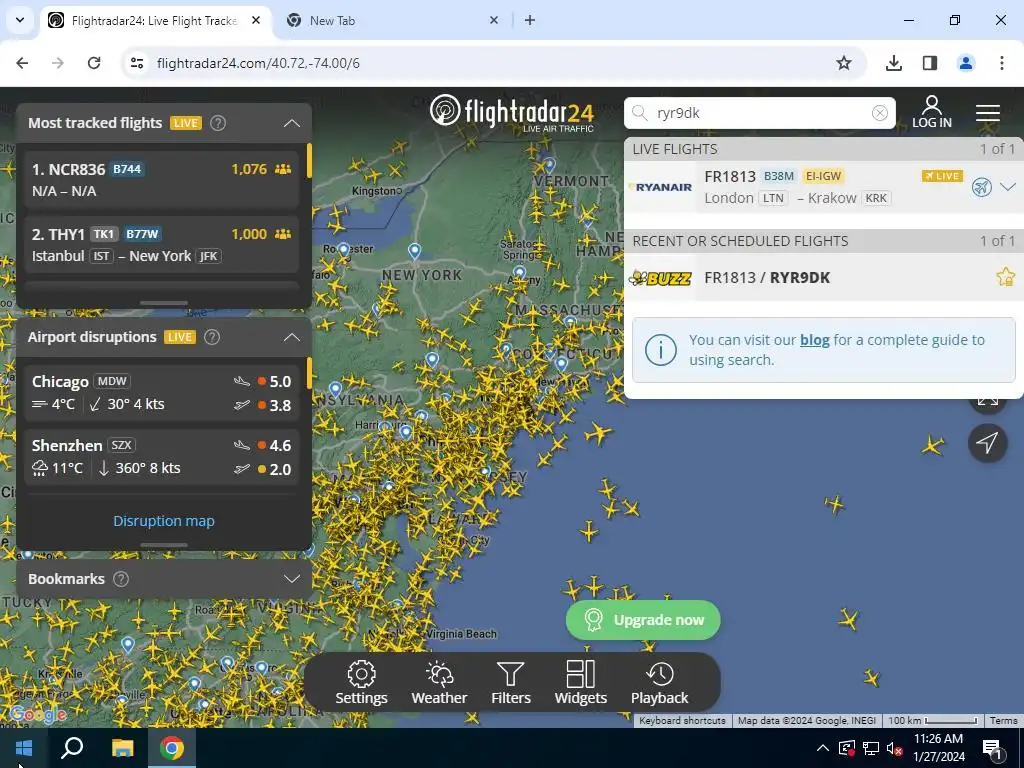Open the Weather layer options

tap(439, 683)
